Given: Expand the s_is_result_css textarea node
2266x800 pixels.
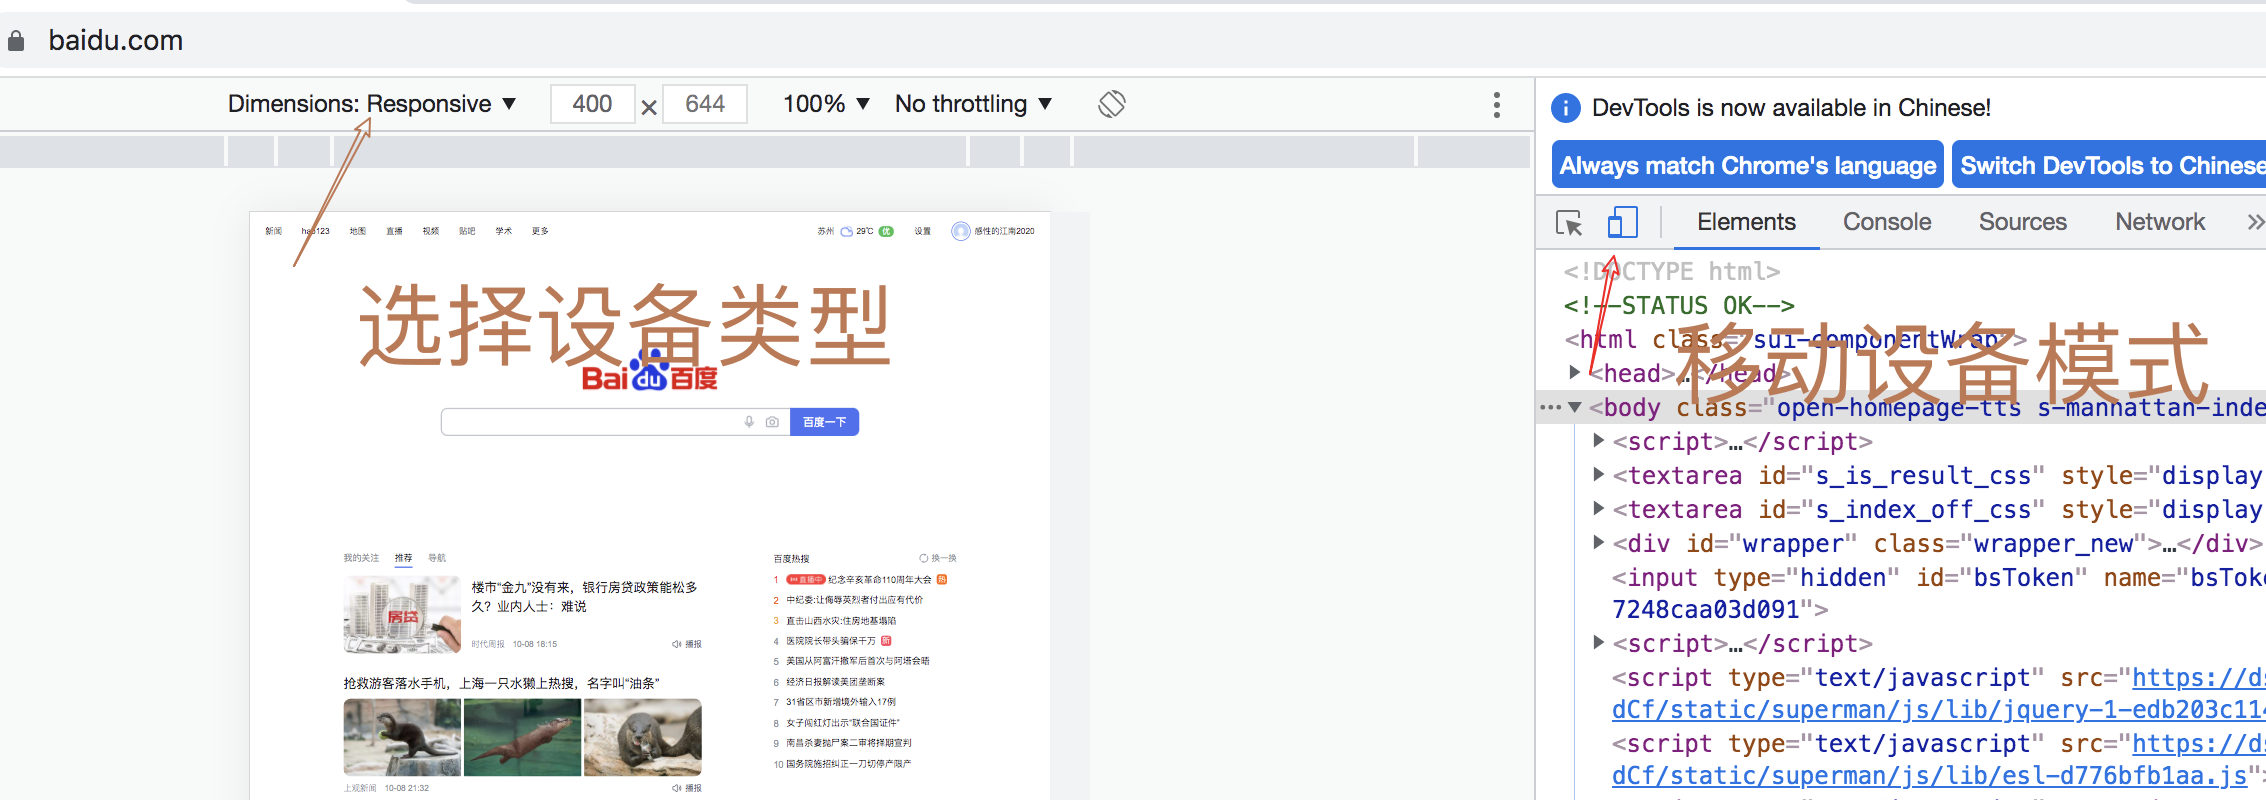Looking at the screenshot, I should click(x=1599, y=475).
